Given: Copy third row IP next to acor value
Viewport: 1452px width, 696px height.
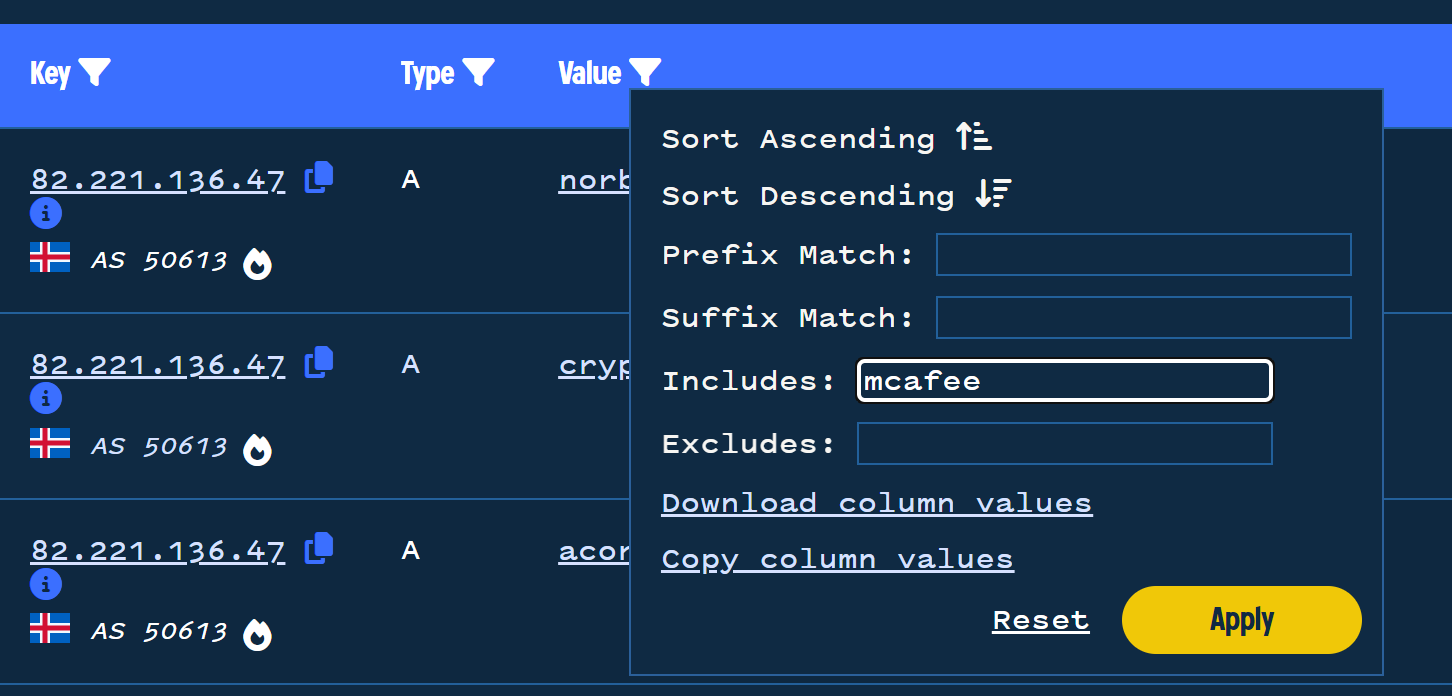Looking at the screenshot, I should tap(319, 548).
